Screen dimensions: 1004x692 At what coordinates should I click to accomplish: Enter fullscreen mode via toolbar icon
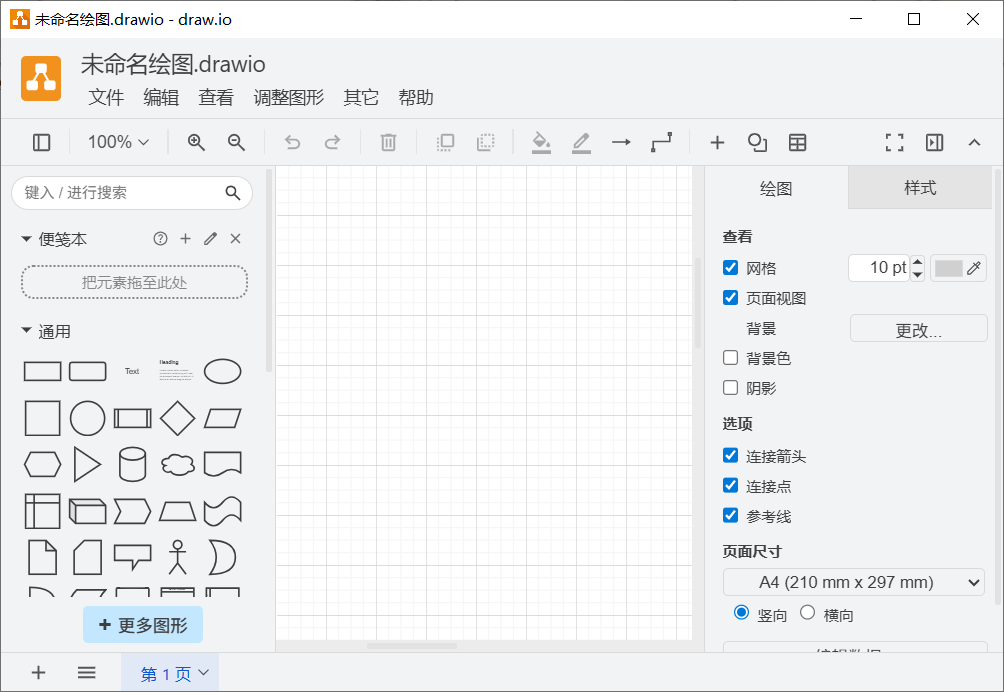(894, 143)
